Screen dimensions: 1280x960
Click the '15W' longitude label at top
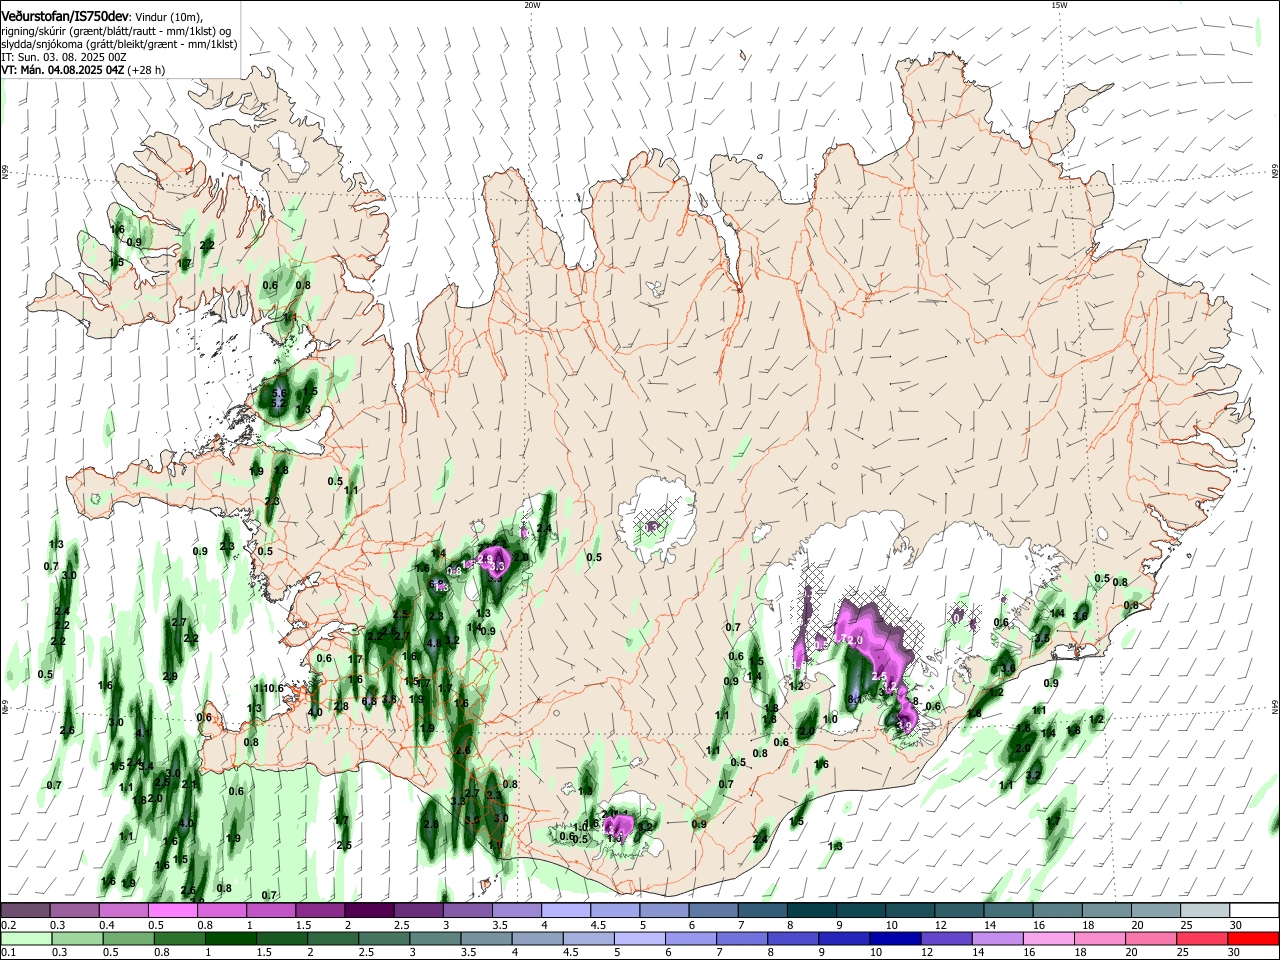[1059, 5]
